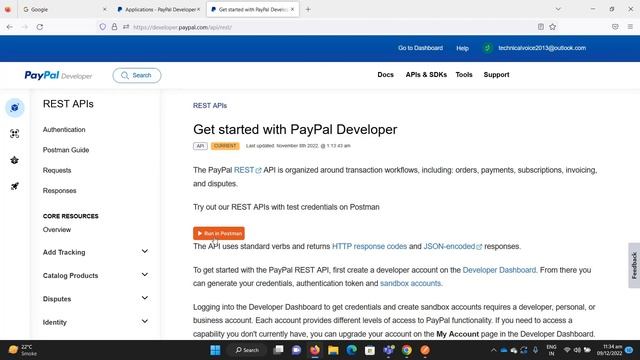Follow the HTTP response codes link

[369, 247]
